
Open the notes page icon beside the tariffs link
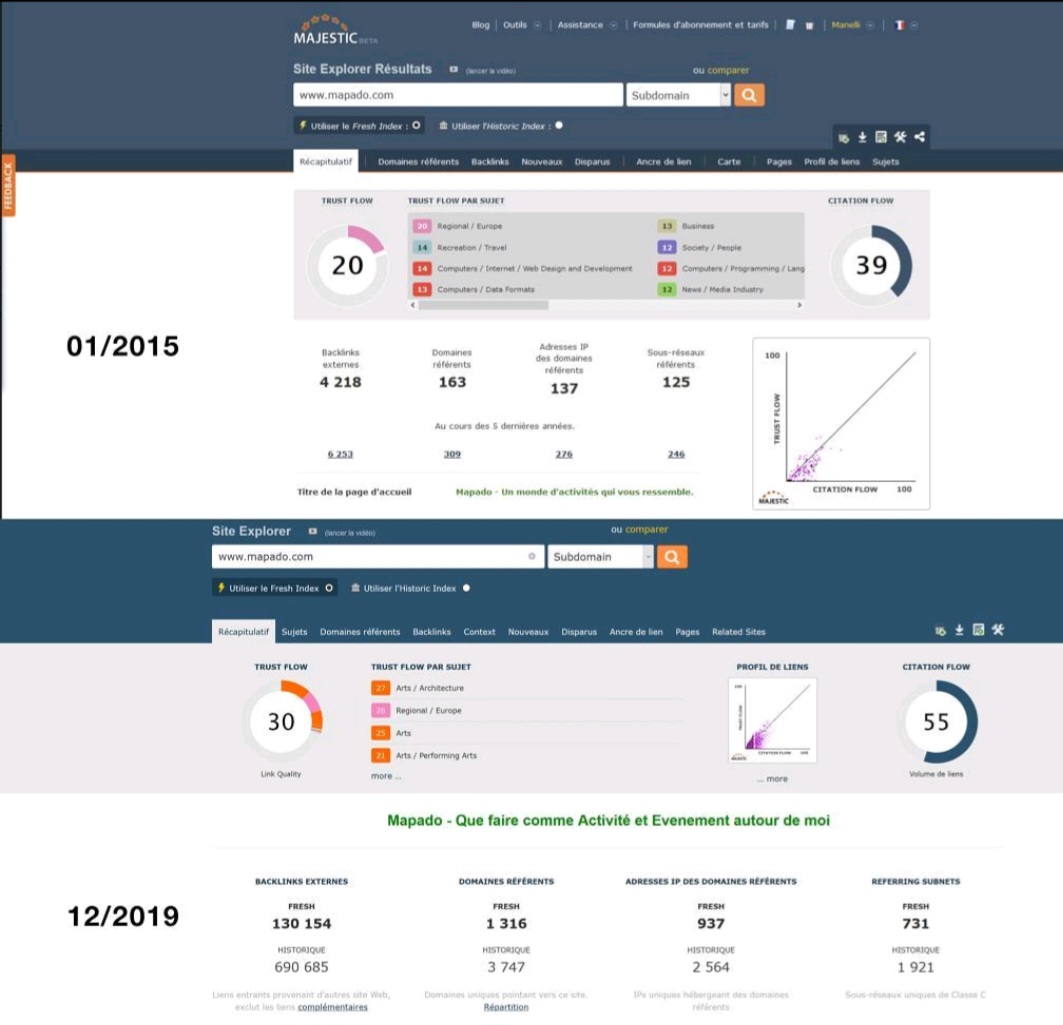790,25
